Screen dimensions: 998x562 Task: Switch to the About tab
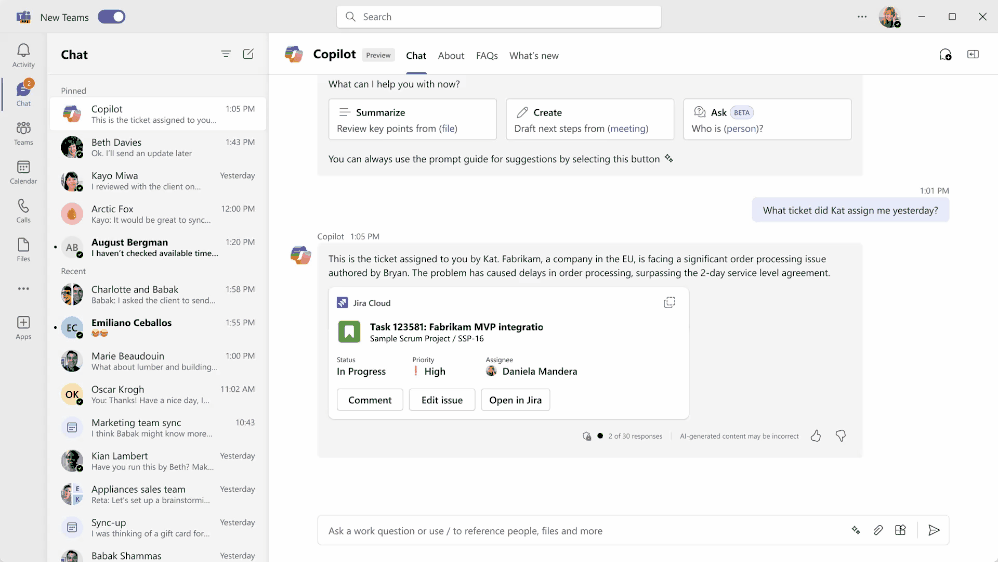(x=451, y=55)
